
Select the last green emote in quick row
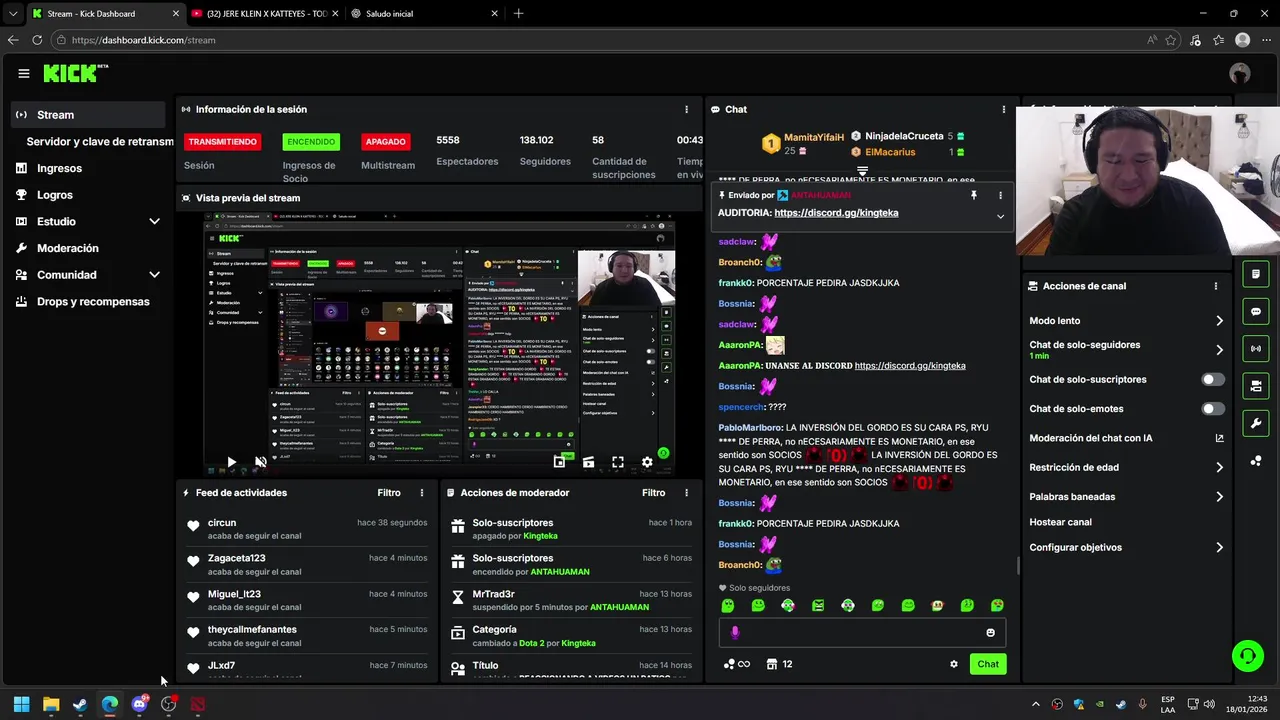point(997,605)
